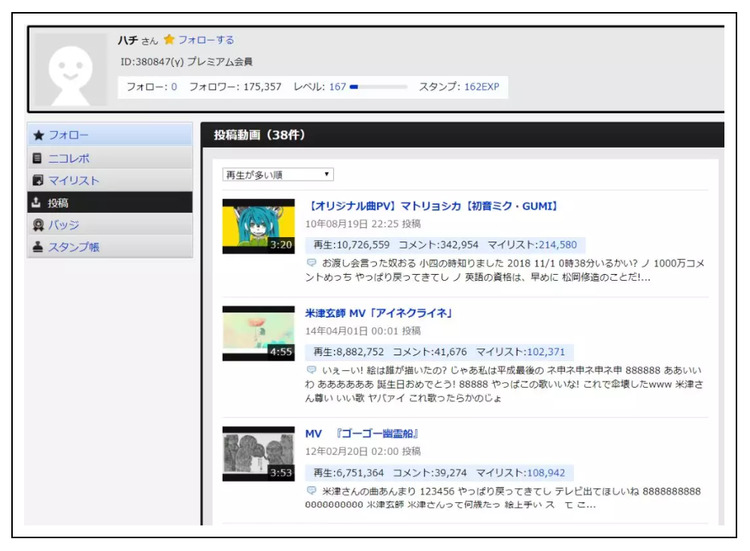Click the マイリスト count 108,942 link
750x551 pixels.
tap(543, 472)
